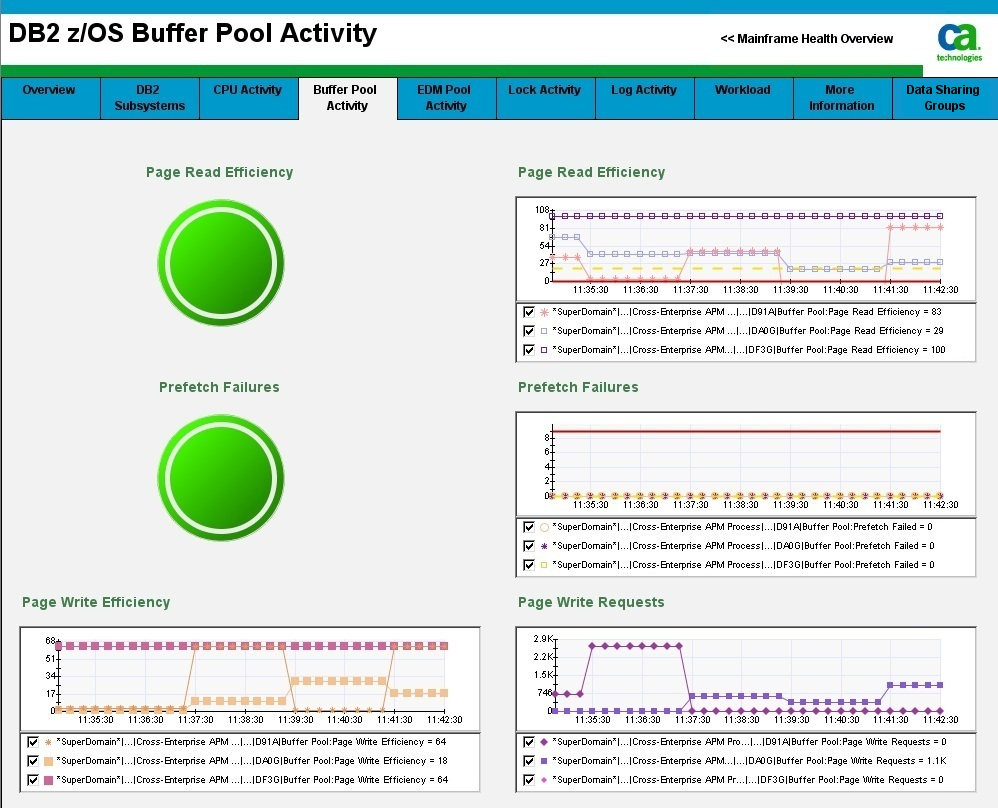Screen dimensions: 998x808
Task: Uncheck the DF3G Page Read Efficiency series
Action: click(529, 350)
